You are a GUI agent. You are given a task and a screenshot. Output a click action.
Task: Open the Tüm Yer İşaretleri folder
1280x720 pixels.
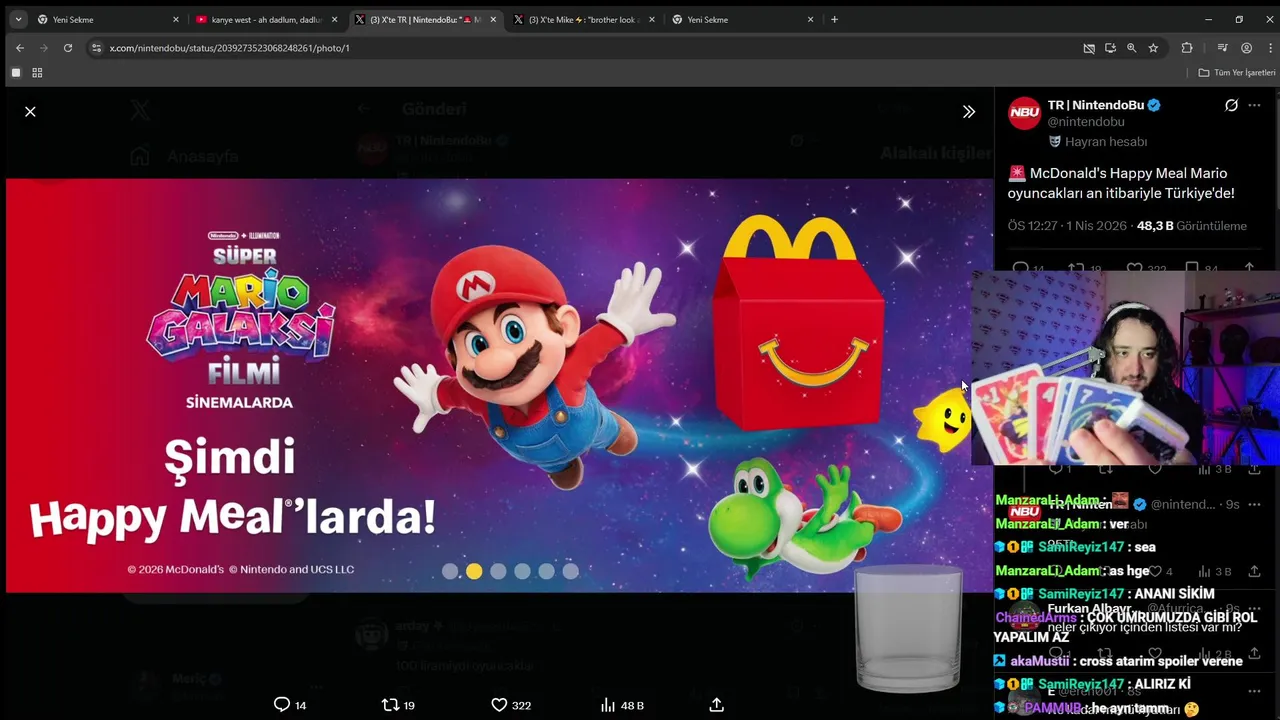tap(1237, 73)
